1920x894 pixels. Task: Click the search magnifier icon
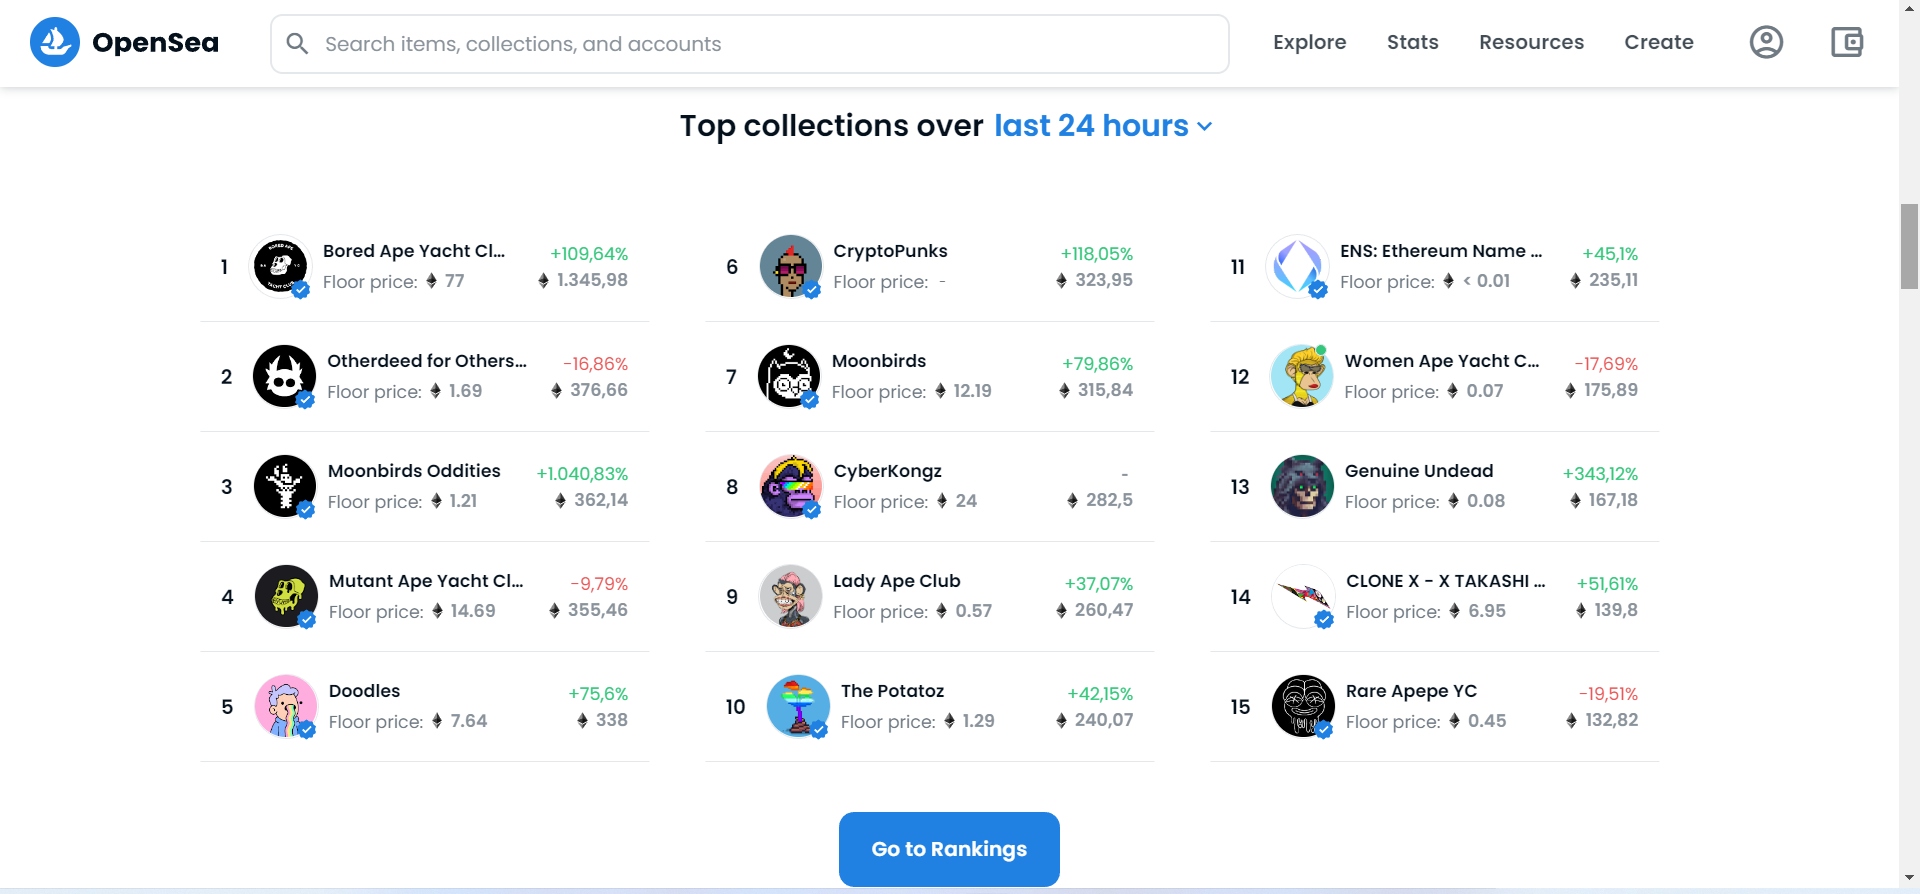pyautogui.click(x=297, y=43)
